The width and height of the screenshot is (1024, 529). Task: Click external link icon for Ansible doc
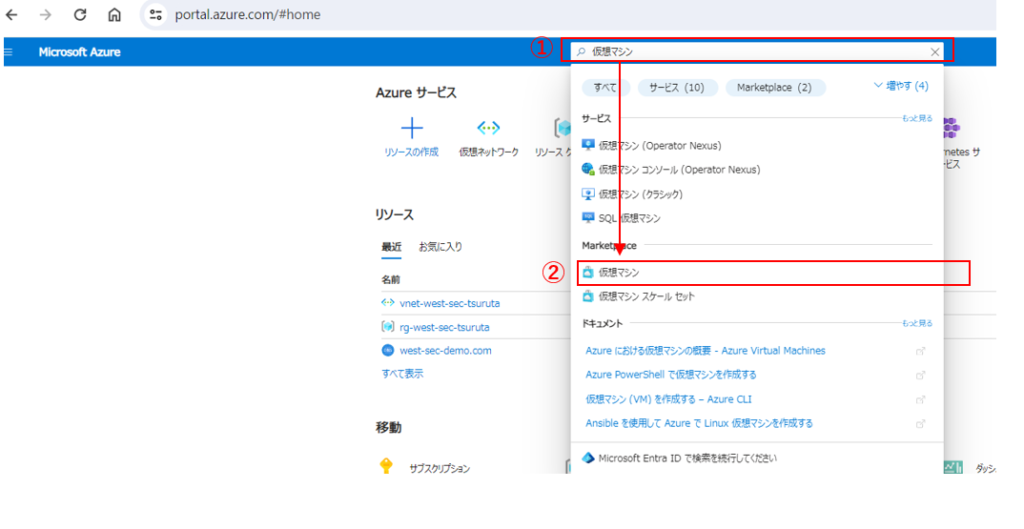[x=920, y=424]
